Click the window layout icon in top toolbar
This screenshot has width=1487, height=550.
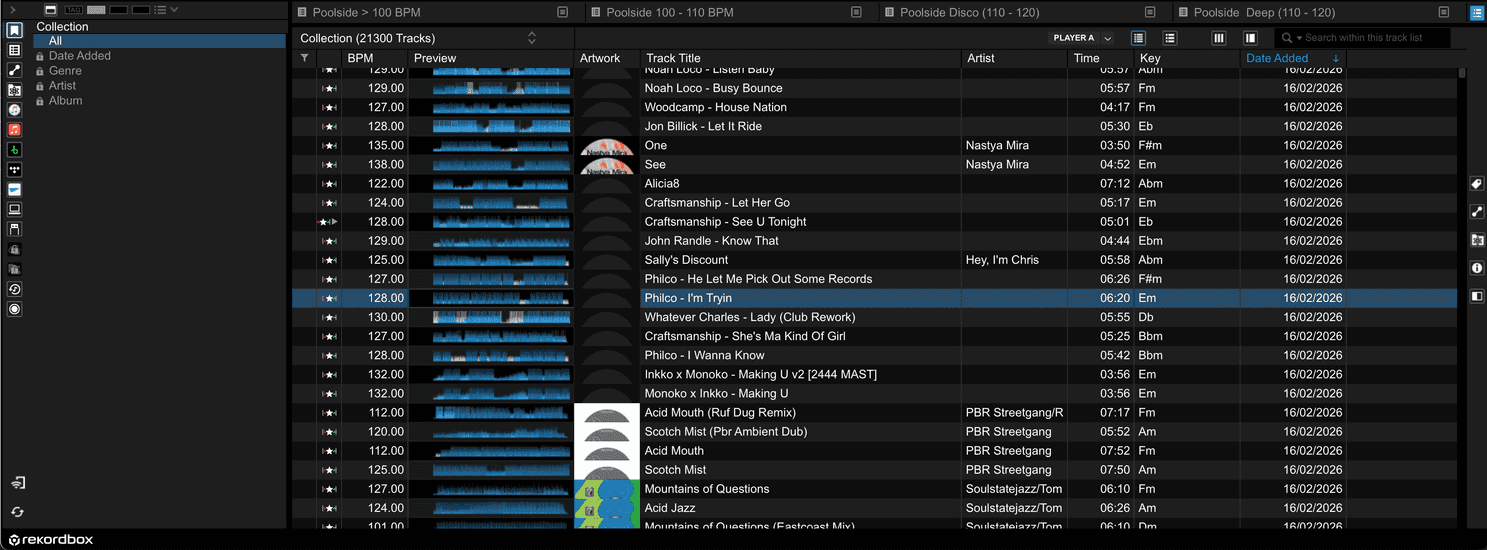pos(51,10)
